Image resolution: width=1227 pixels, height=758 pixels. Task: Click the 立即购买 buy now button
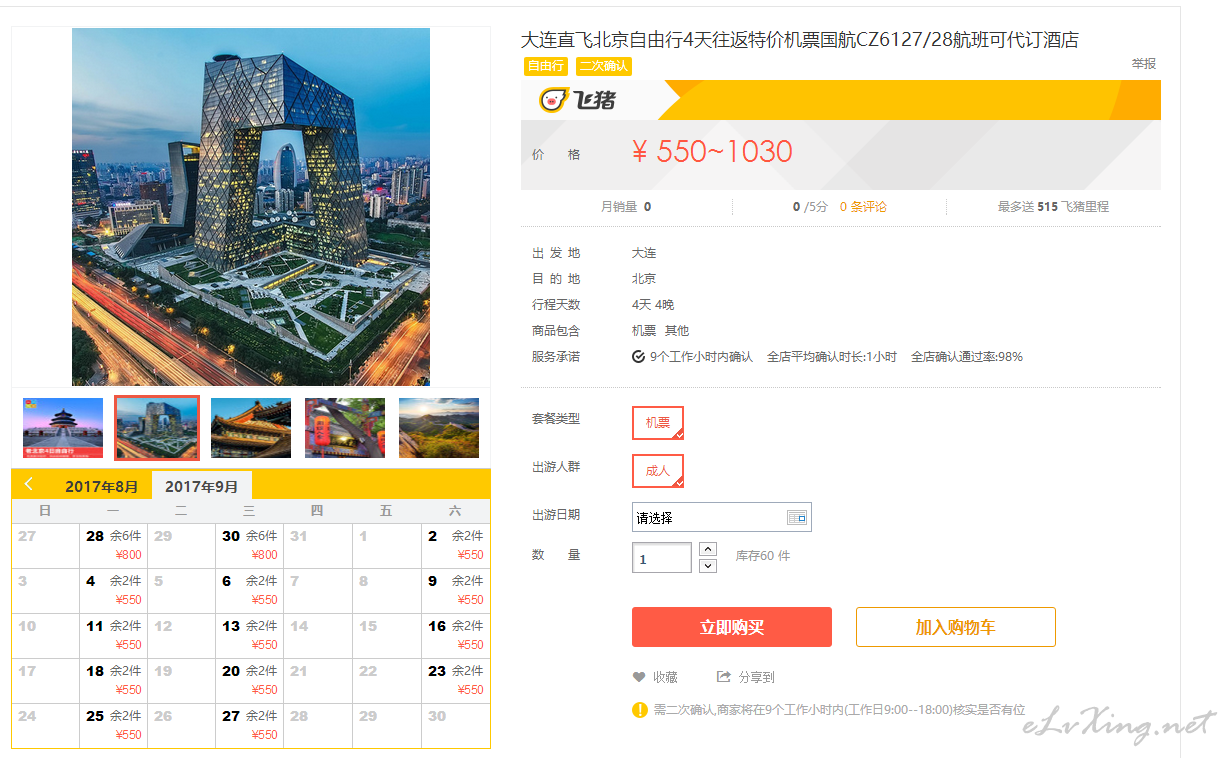point(731,627)
